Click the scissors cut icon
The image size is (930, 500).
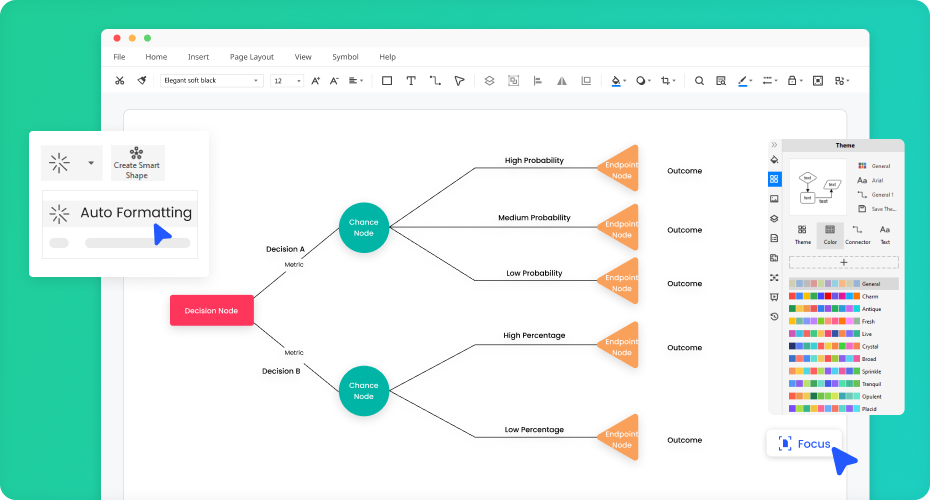point(119,80)
